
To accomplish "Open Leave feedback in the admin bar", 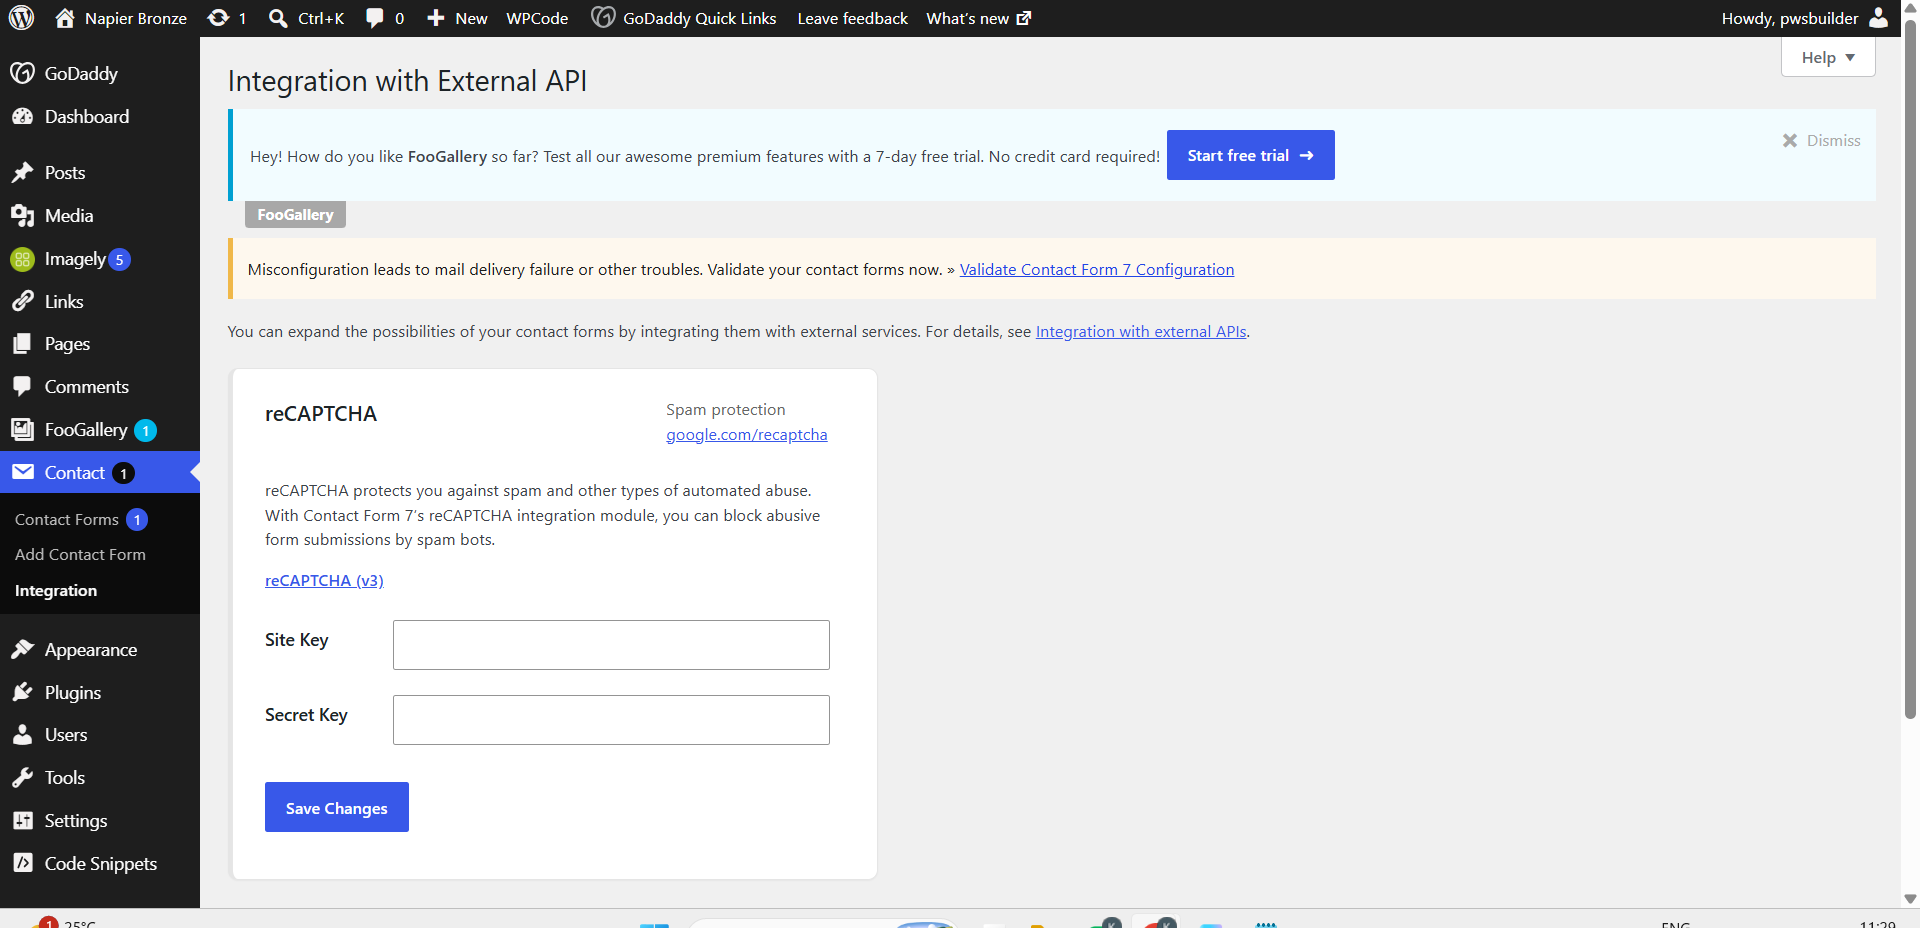I will pyautogui.click(x=852, y=18).
